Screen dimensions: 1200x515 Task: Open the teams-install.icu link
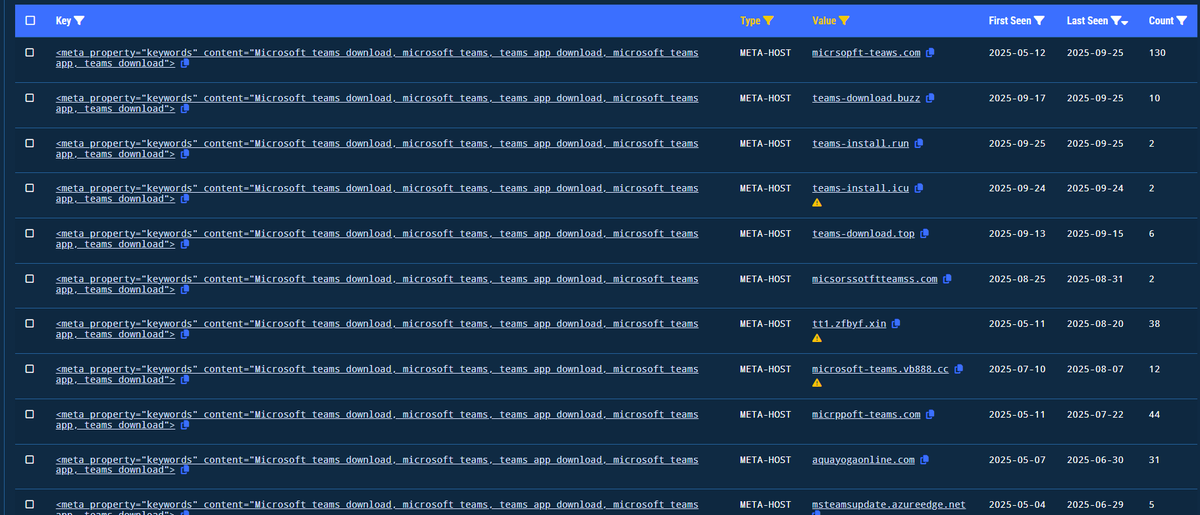(x=860, y=188)
